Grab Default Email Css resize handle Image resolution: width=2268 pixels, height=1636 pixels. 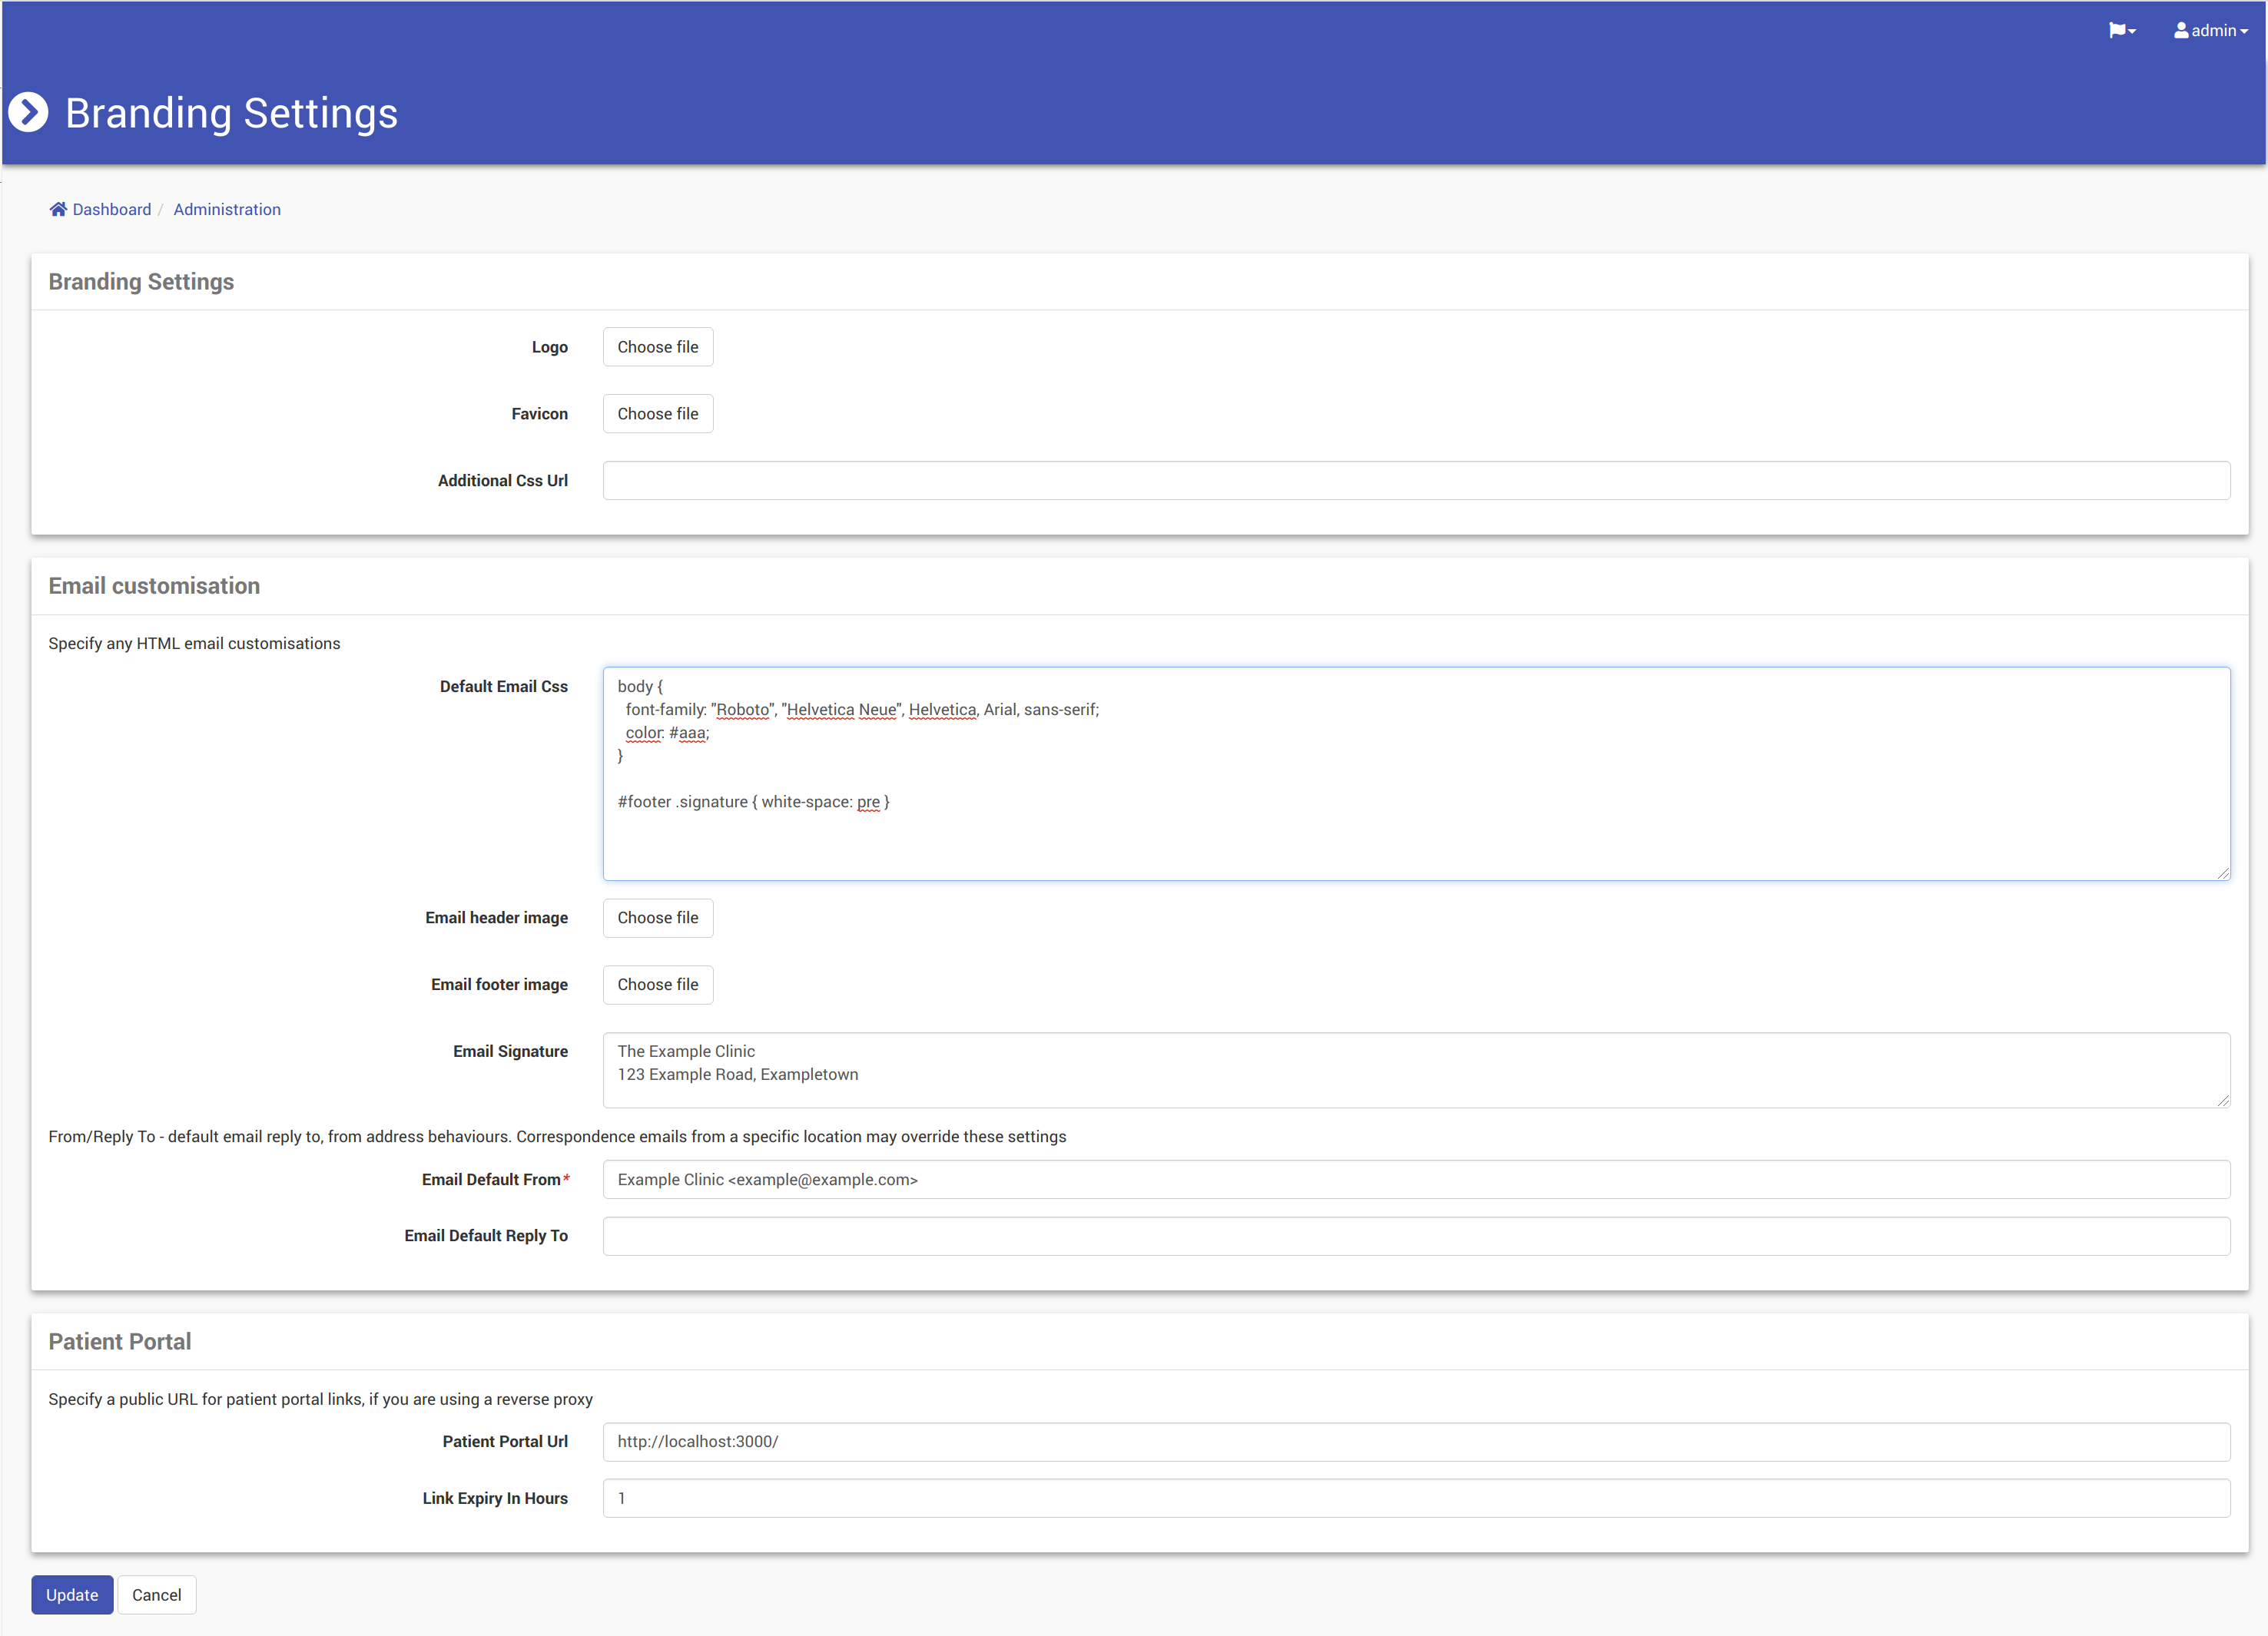(2223, 874)
